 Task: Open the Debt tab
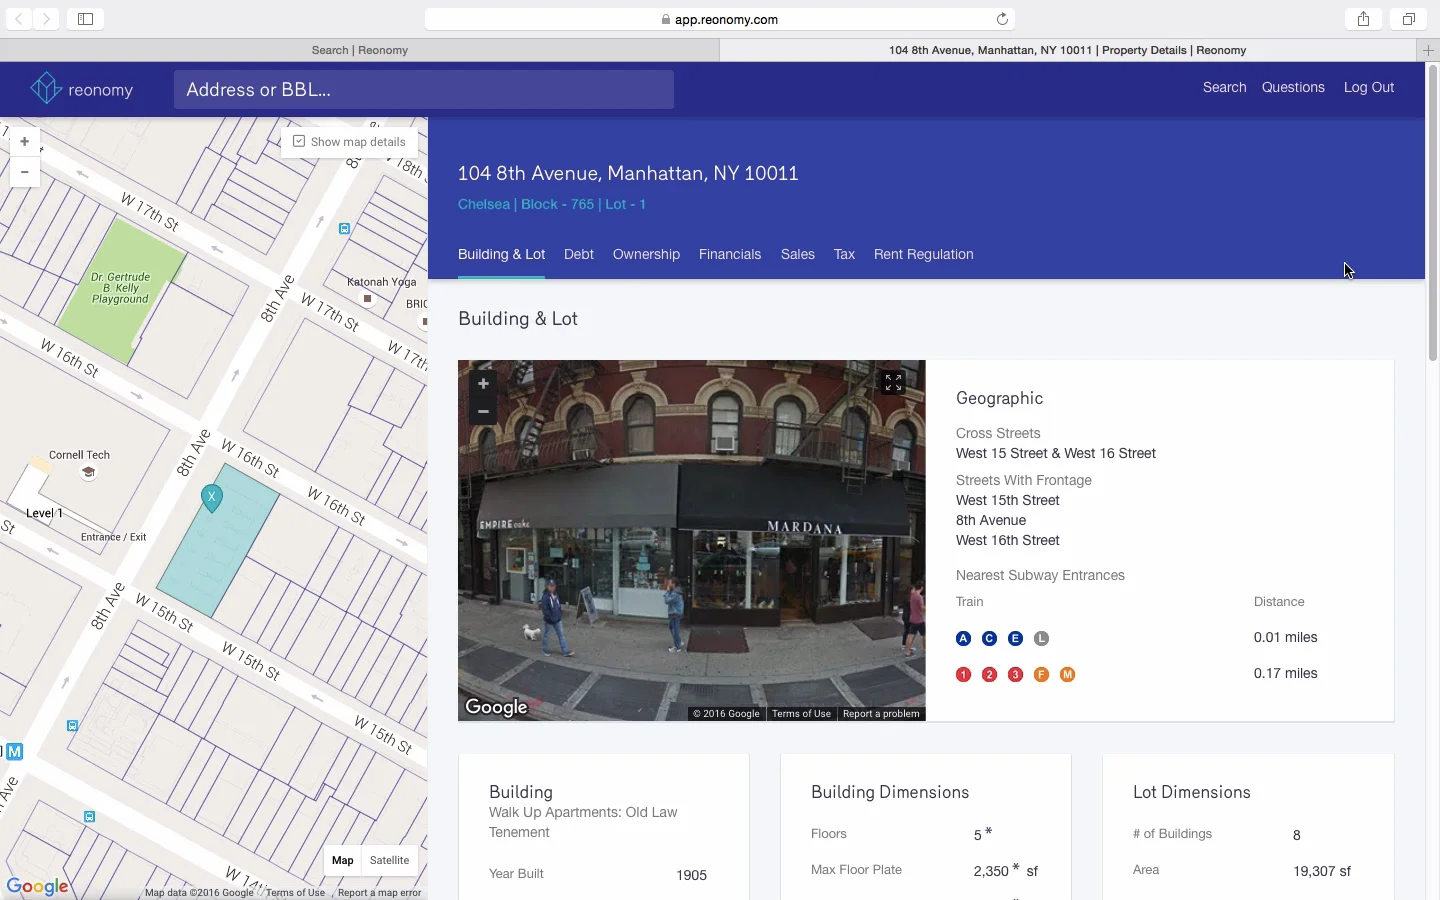579,254
